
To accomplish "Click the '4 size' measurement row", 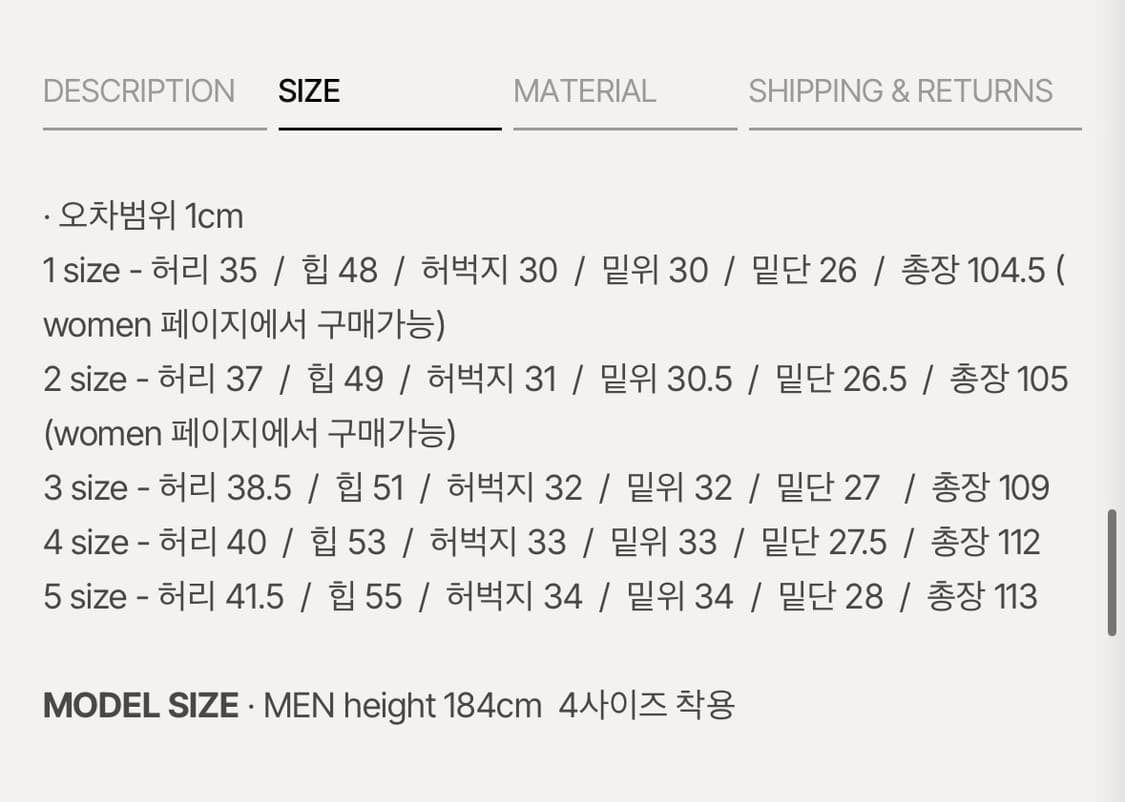I will tap(541, 541).
